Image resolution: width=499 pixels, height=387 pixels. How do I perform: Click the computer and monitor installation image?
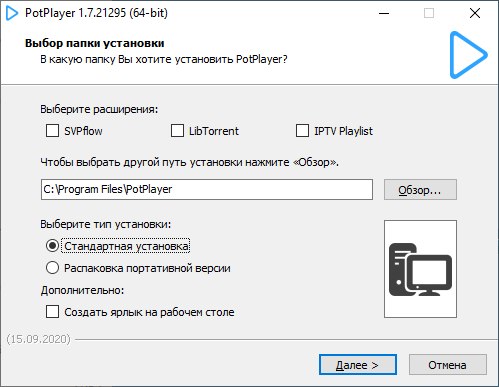click(420, 269)
